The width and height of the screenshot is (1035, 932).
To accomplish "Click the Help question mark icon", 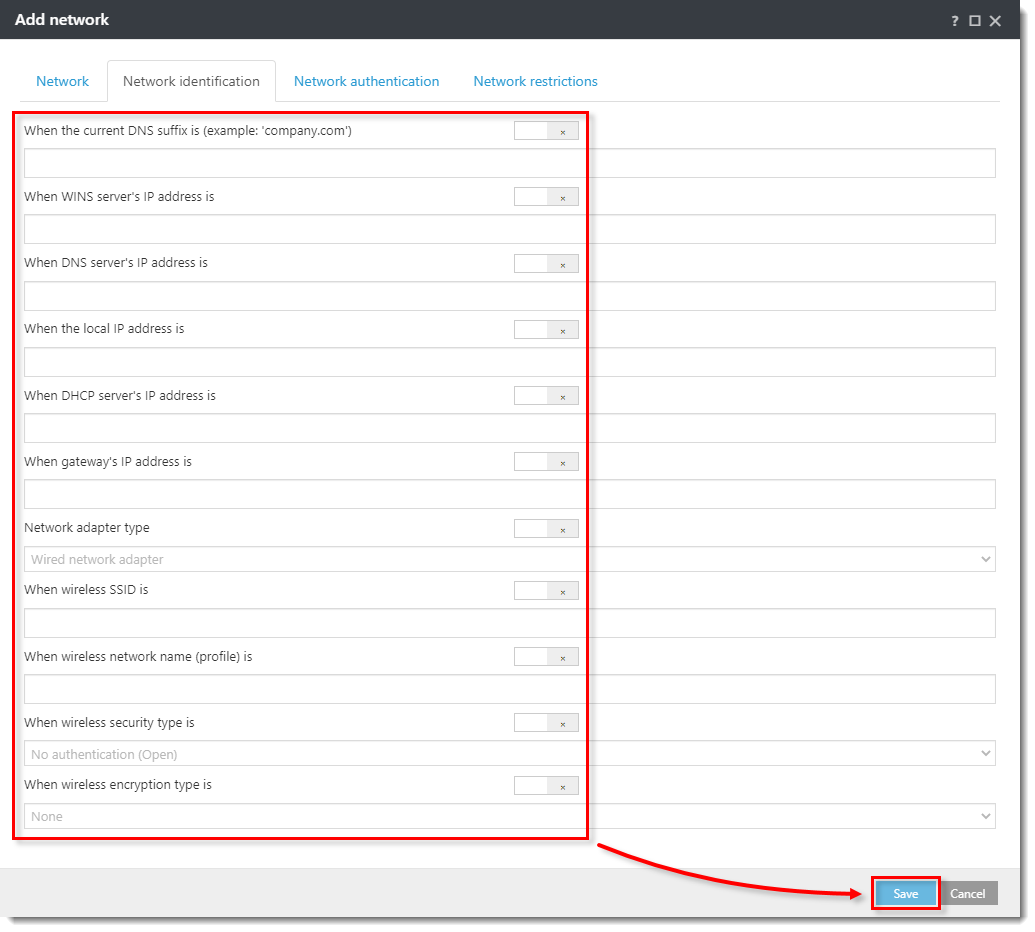I will (x=954, y=20).
